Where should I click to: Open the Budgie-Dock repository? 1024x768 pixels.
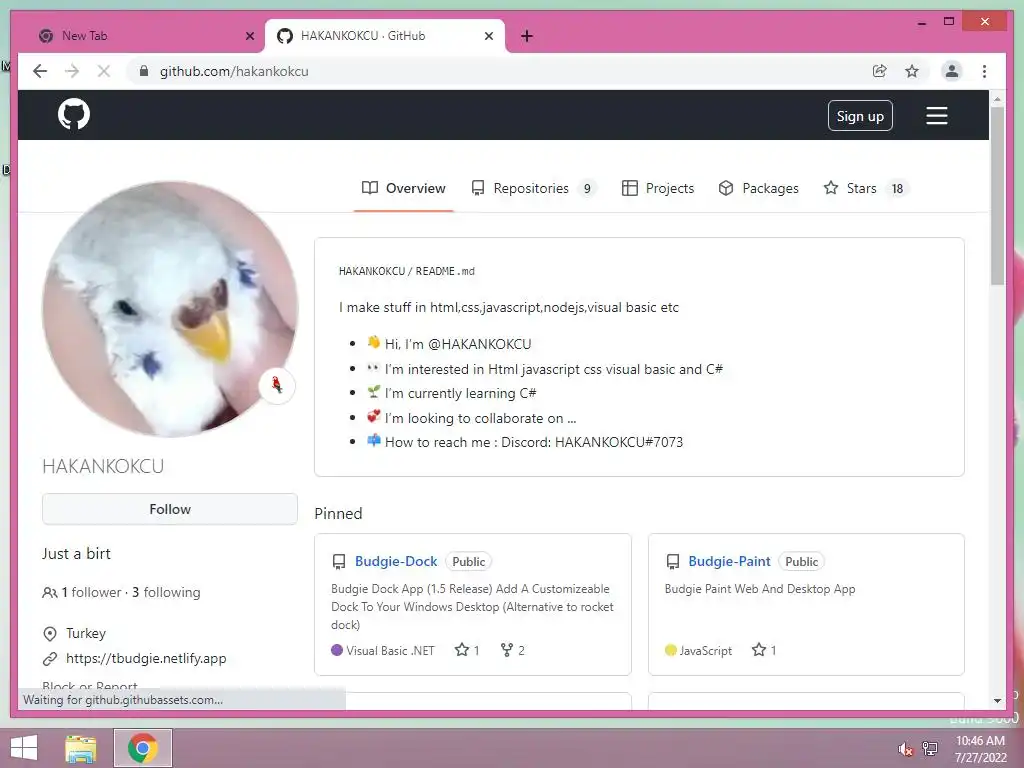[x=396, y=561]
